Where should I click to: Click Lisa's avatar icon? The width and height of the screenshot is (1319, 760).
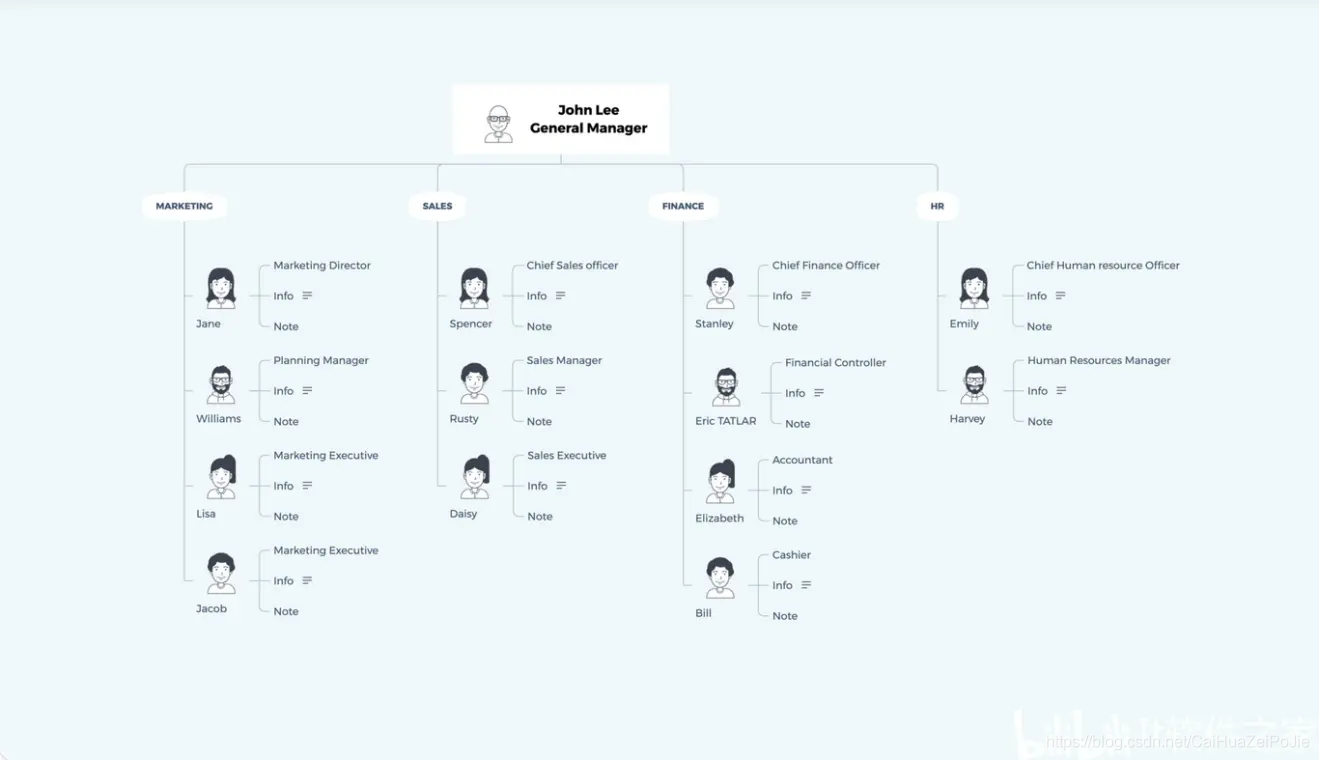[221, 477]
